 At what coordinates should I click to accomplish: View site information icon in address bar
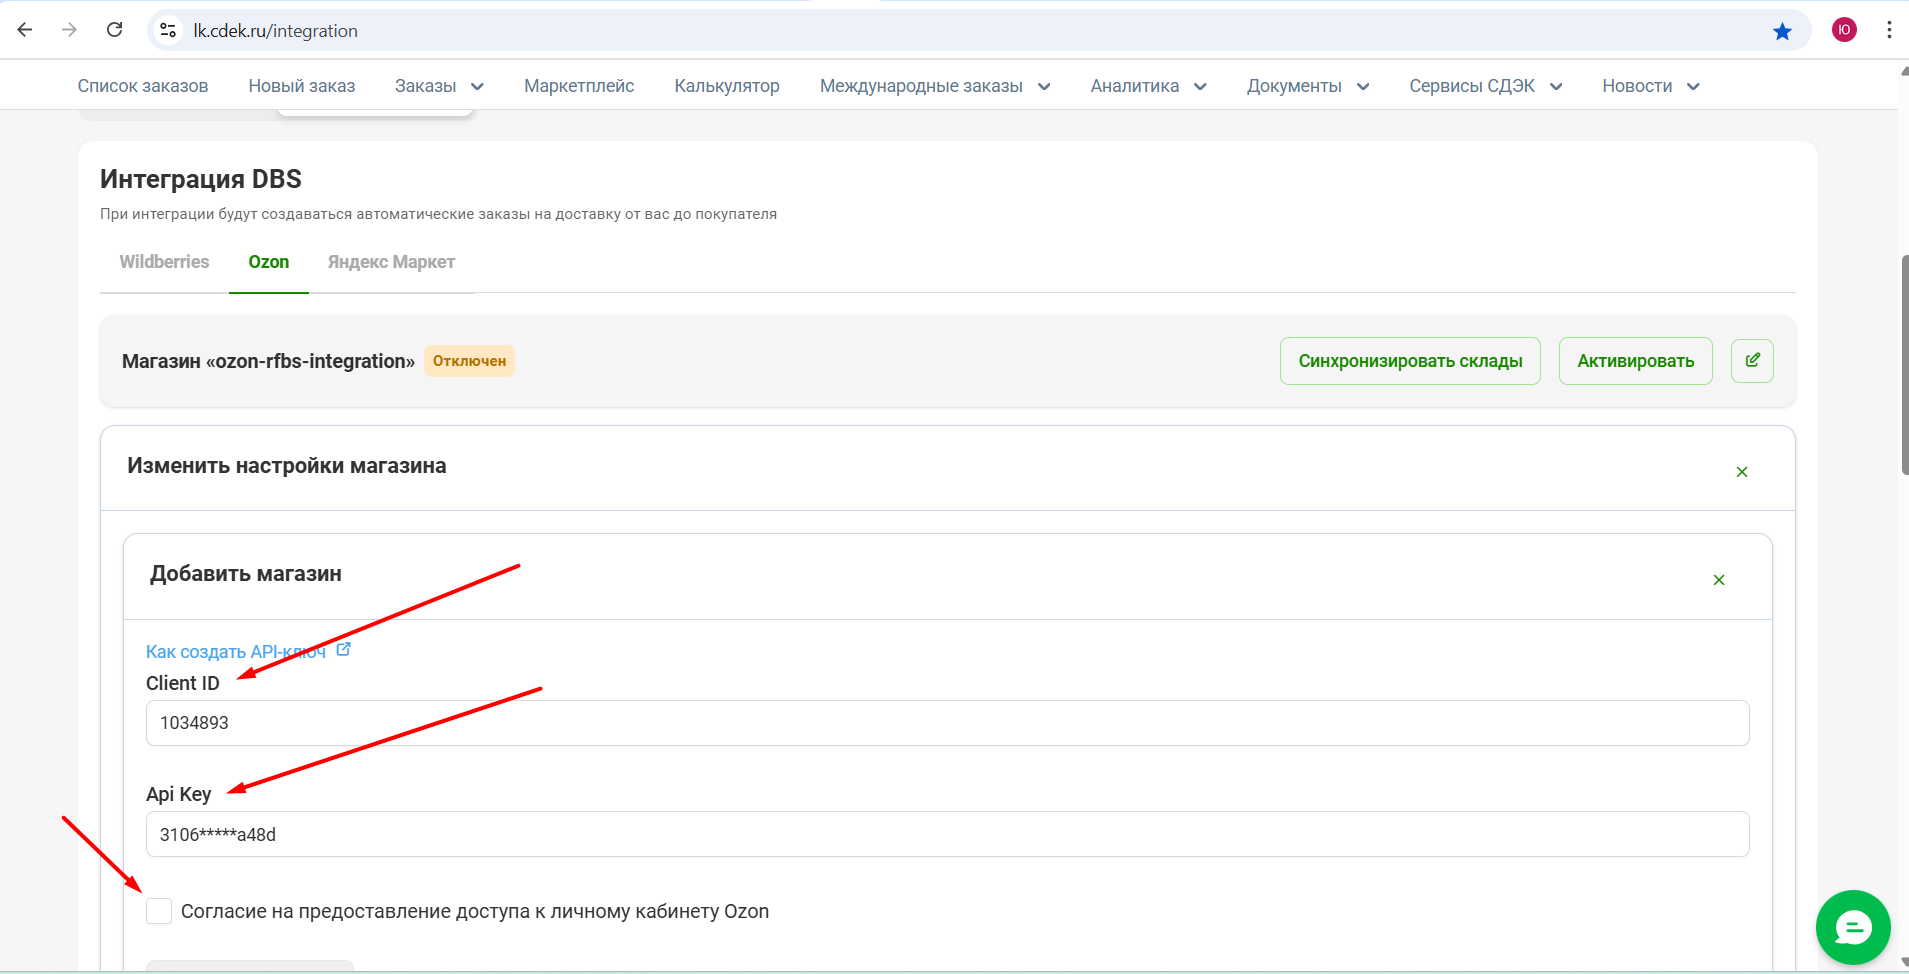[x=169, y=31]
